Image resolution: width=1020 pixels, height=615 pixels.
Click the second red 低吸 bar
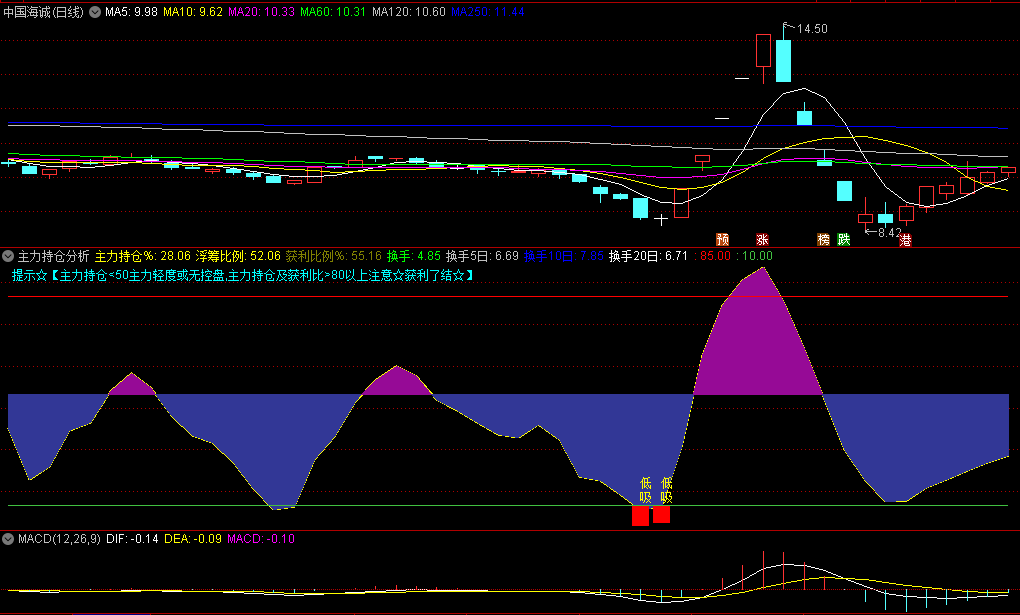pyautogui.click(x=662, y=514)
